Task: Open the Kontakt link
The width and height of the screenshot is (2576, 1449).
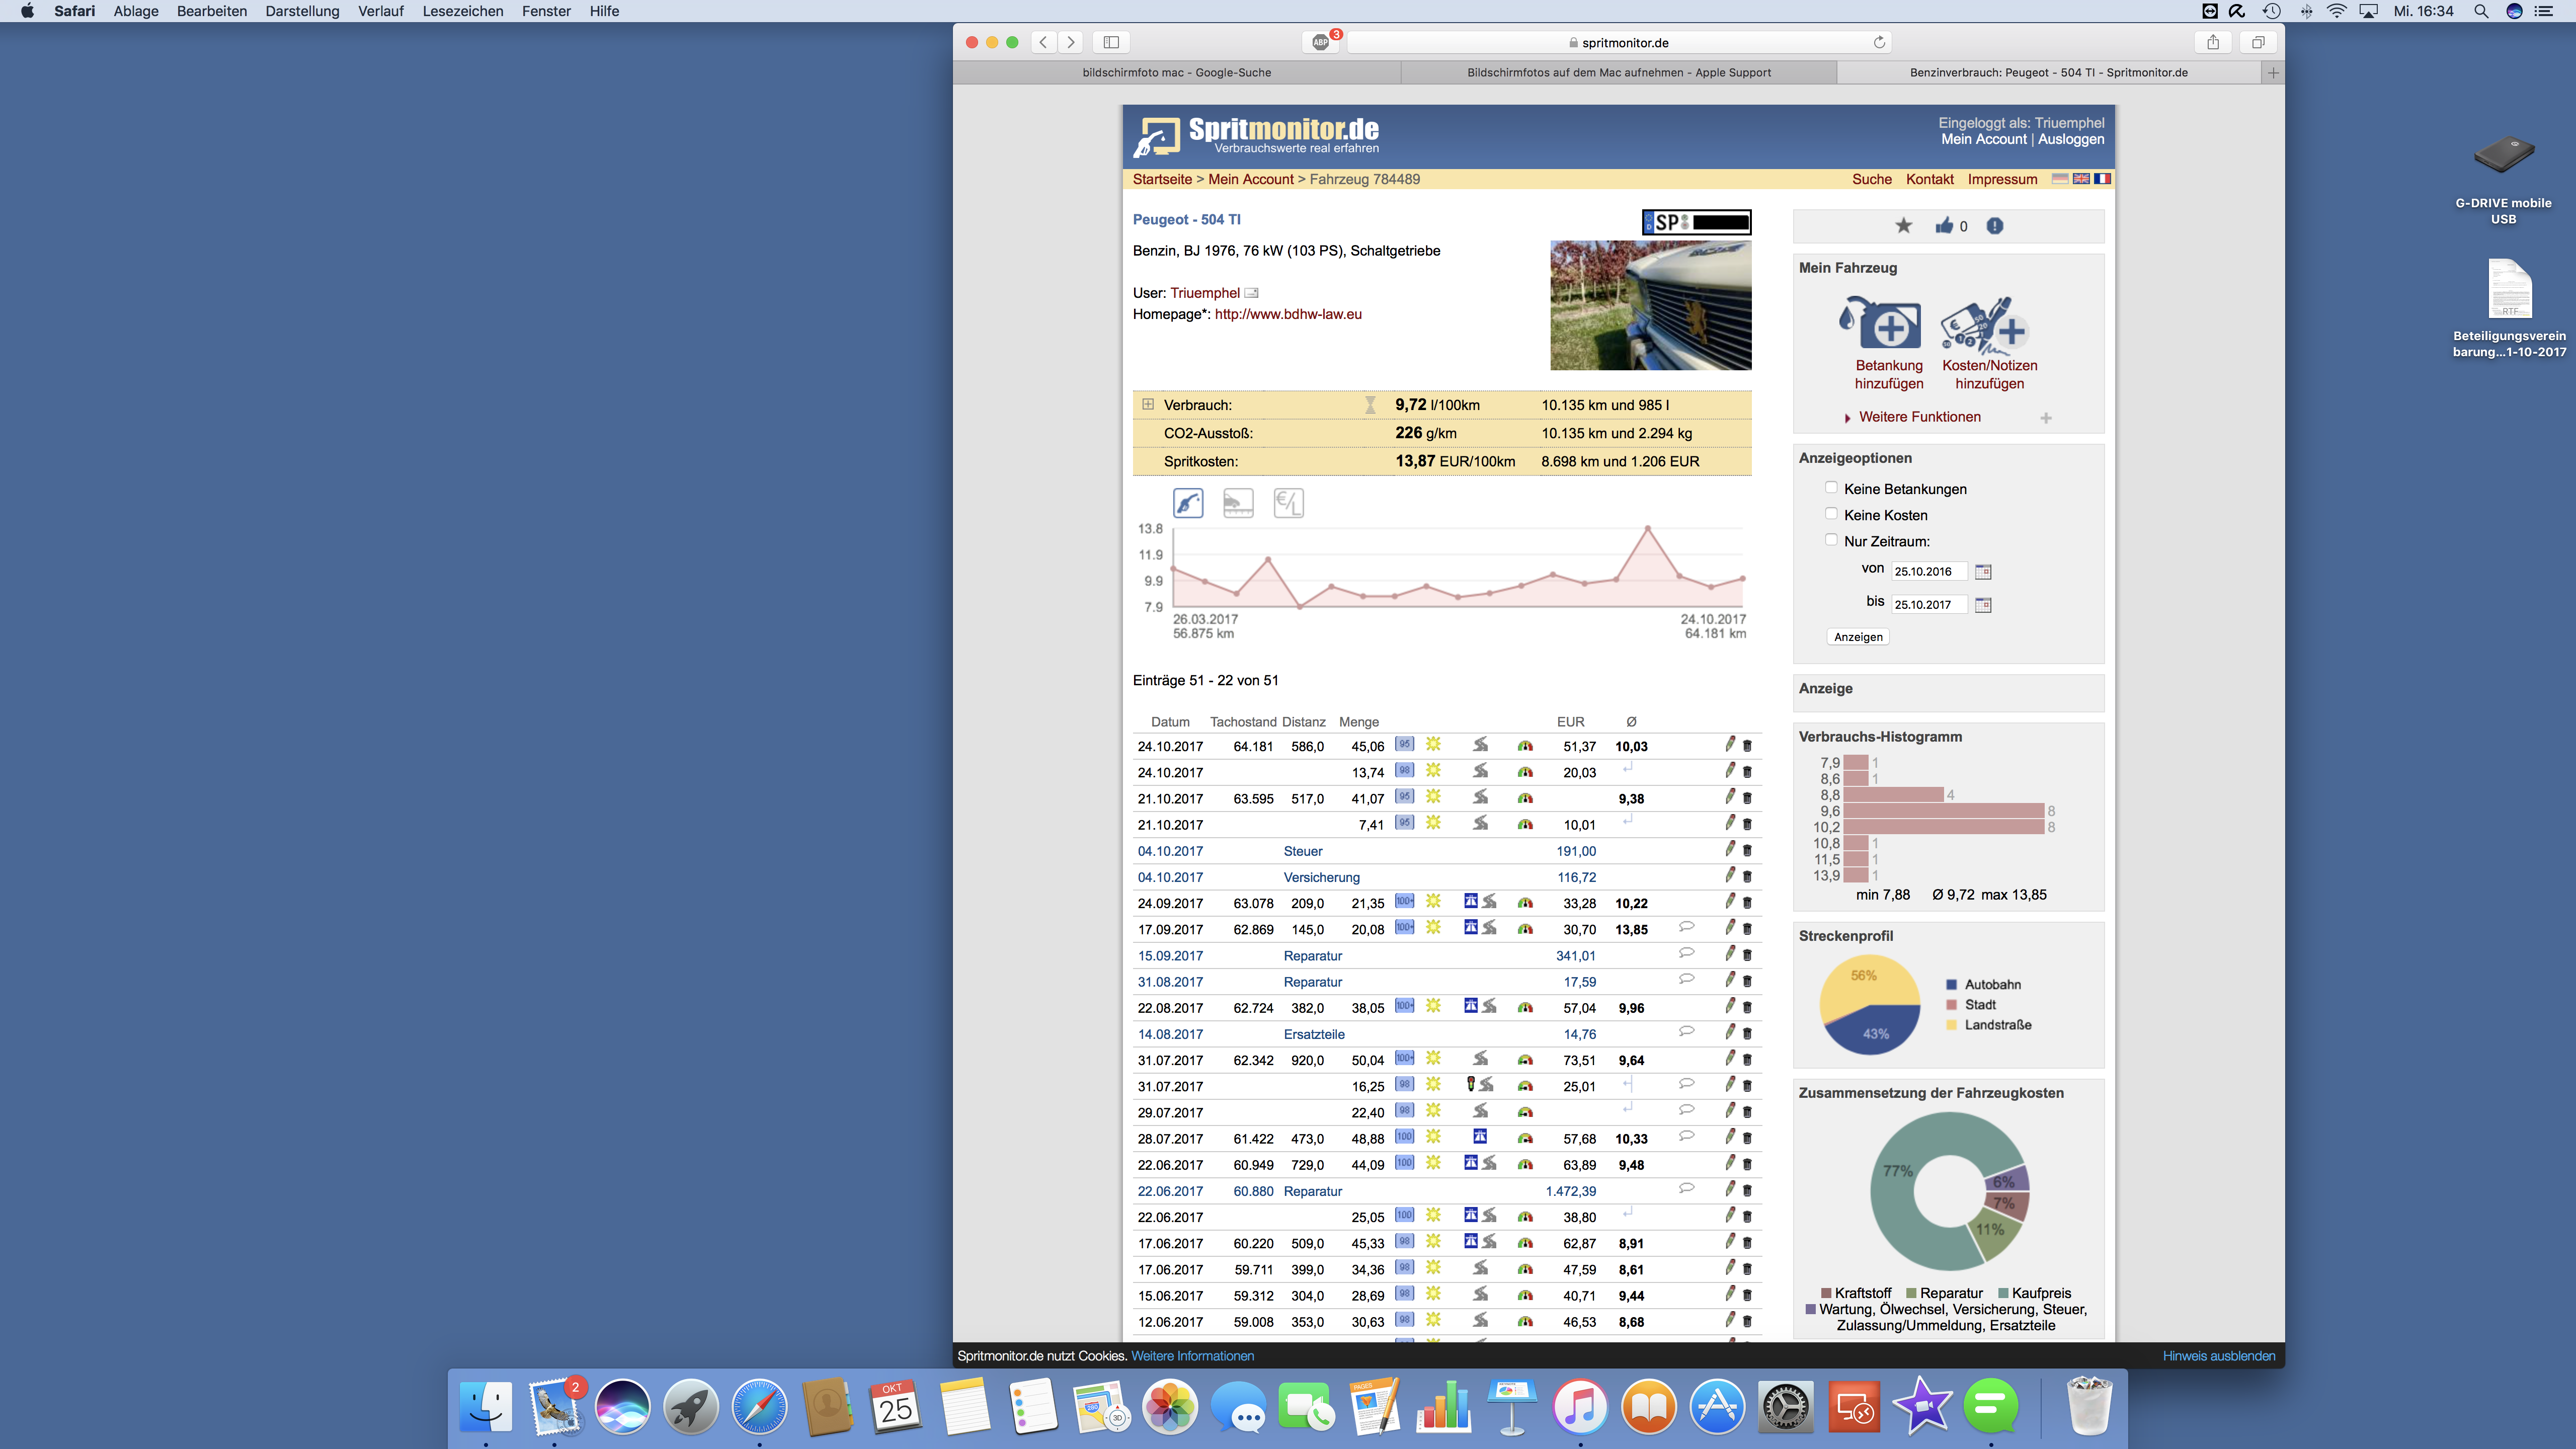Action: click(x=1930, y=180)
